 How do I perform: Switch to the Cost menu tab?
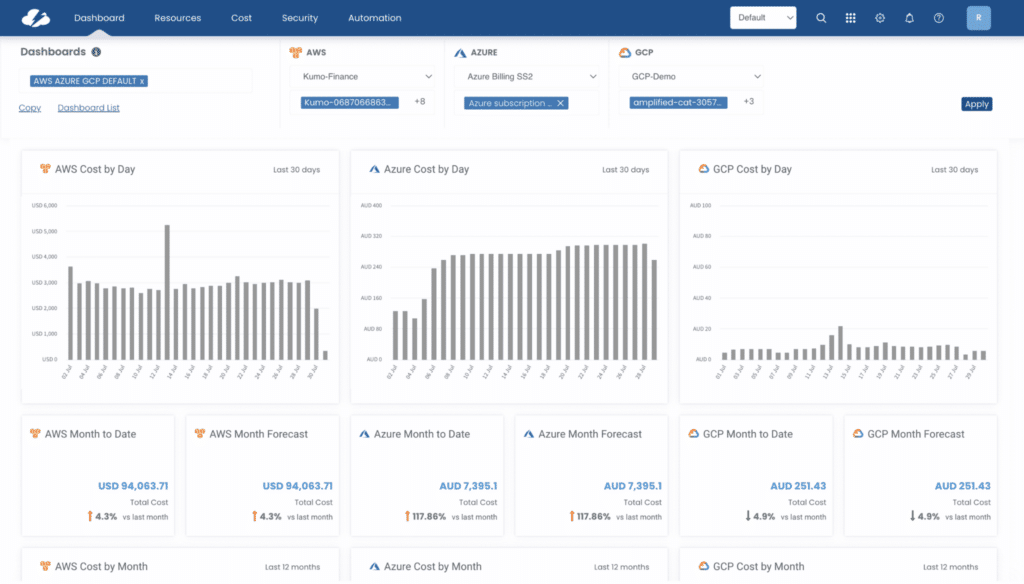(241, 17)
